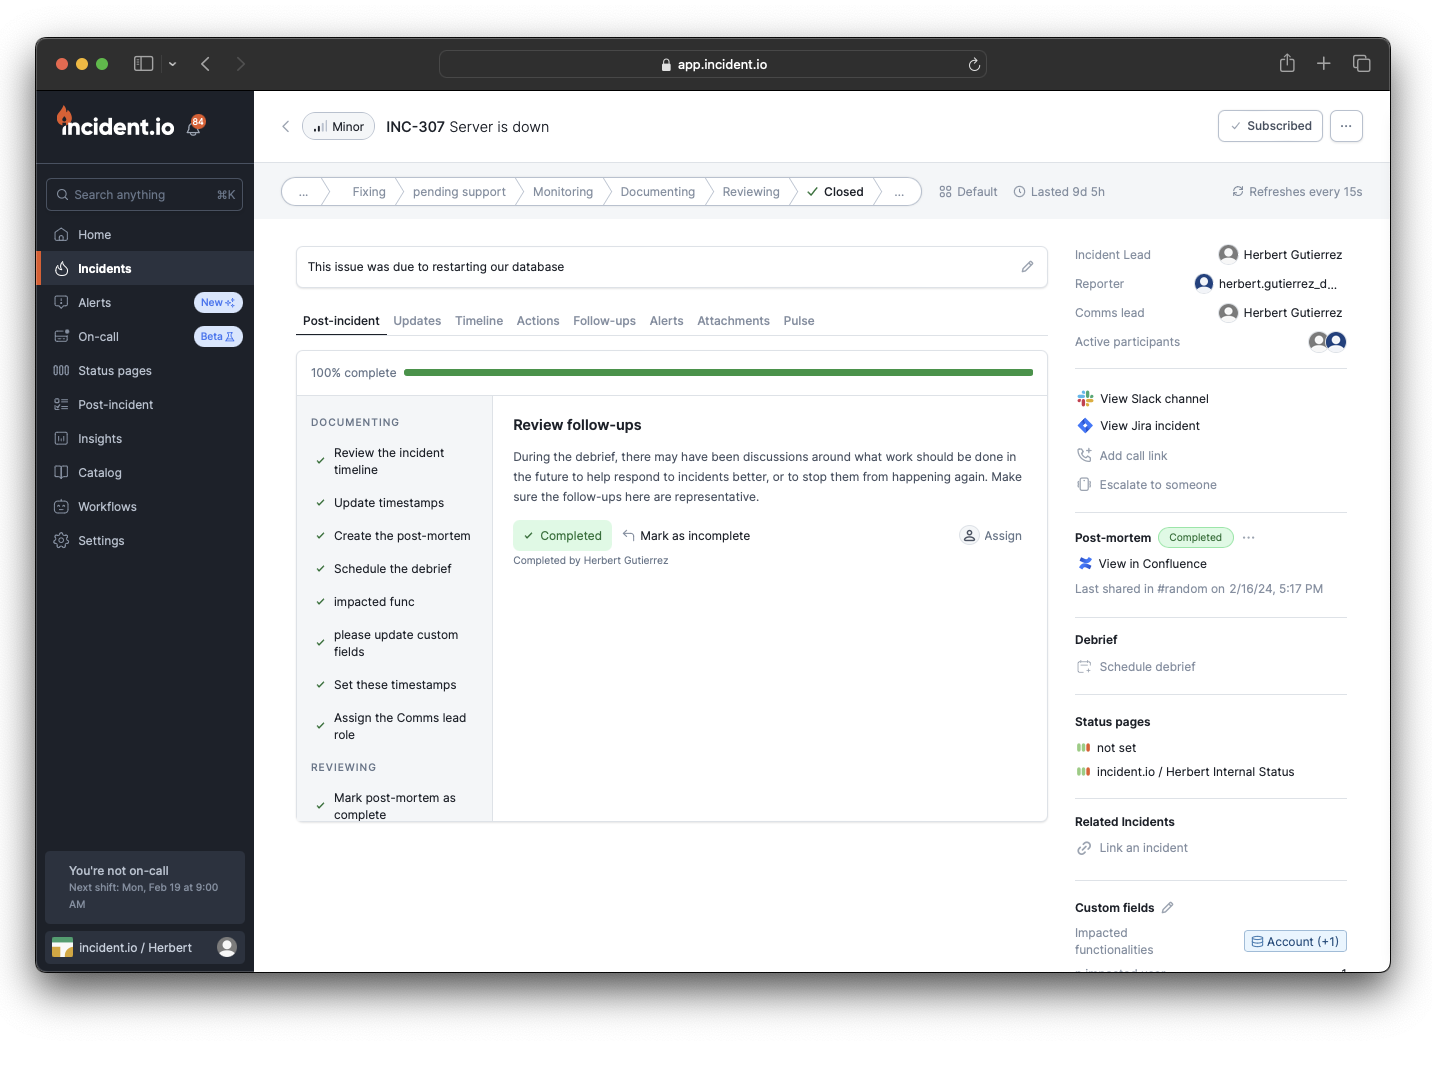
Task: Open View Slack channel link
Action: (x=1143, y=399)
